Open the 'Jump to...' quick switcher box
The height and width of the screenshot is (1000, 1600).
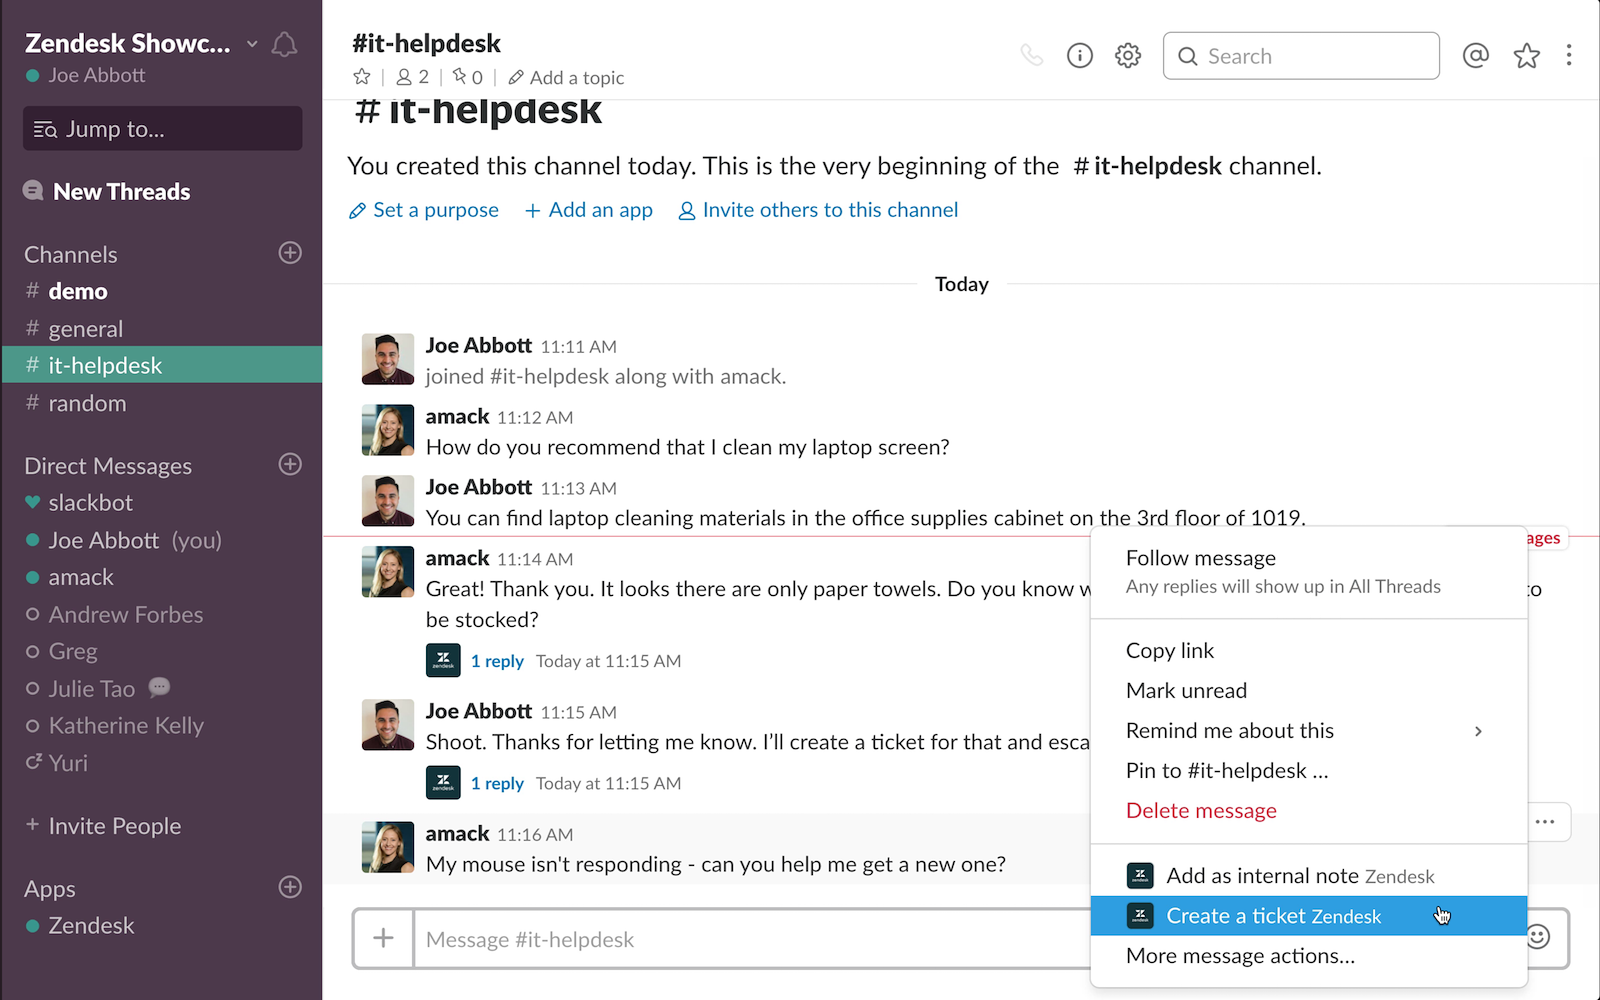[162, 129]
